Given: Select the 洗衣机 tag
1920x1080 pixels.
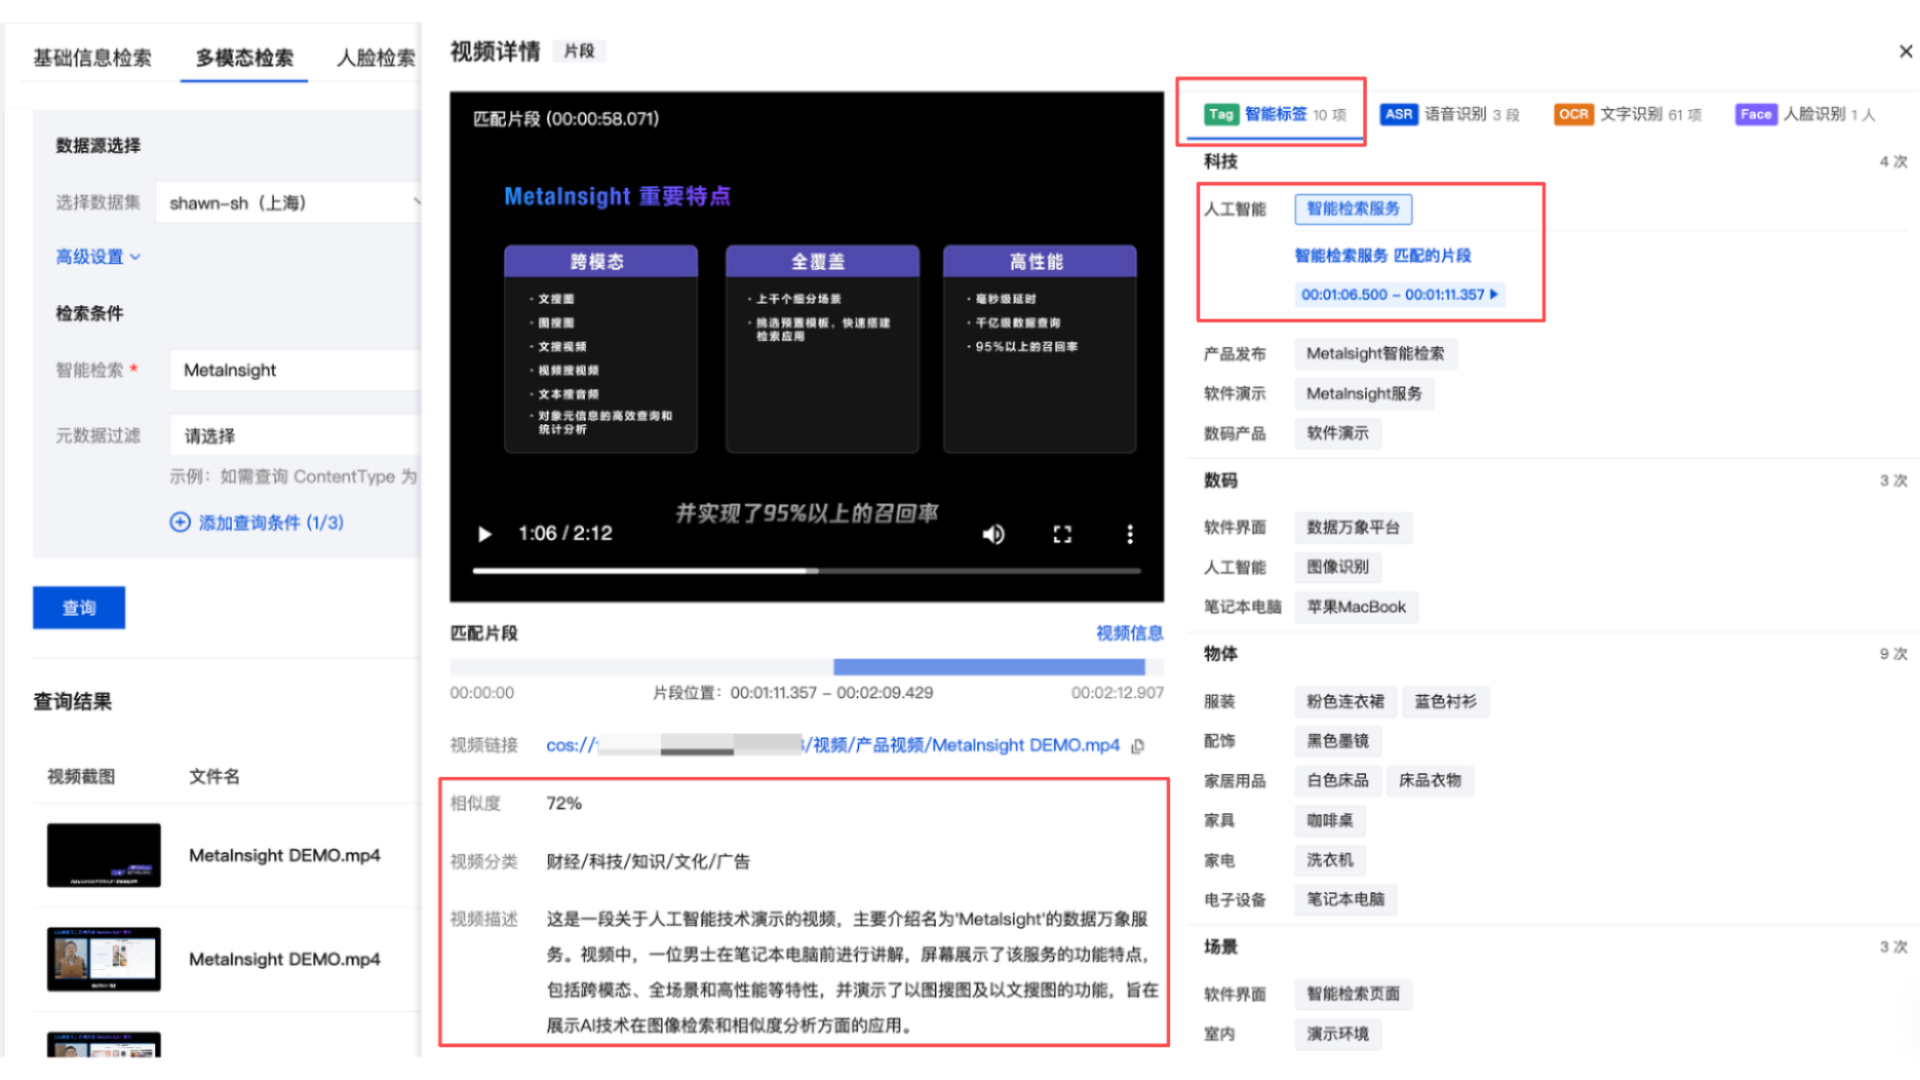Looking at the screenshot, I should 1330,860.
